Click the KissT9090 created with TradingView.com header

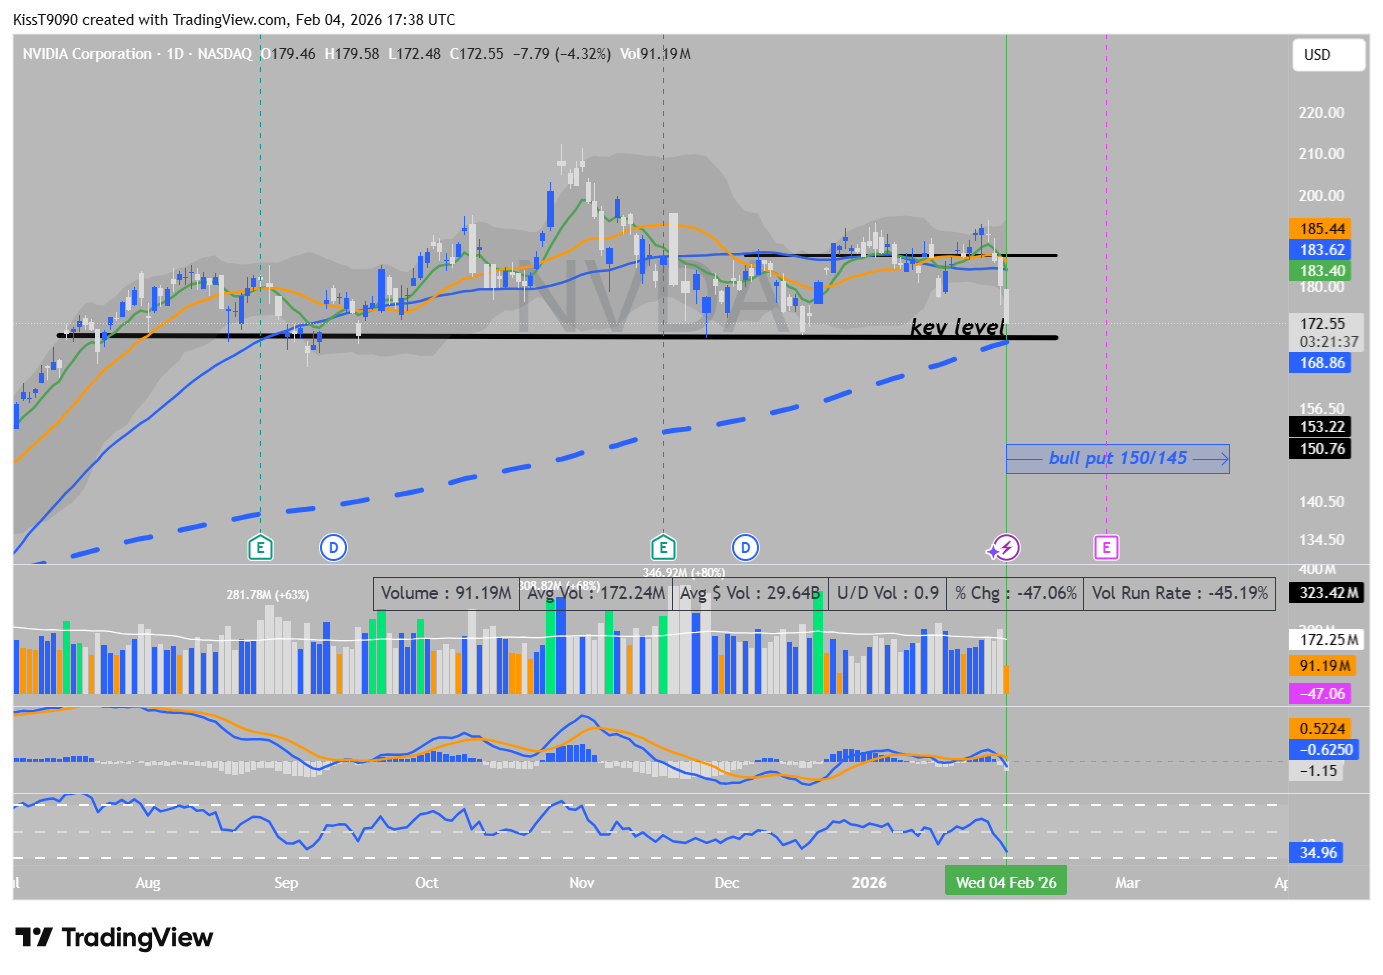click(x=234, y=19)
